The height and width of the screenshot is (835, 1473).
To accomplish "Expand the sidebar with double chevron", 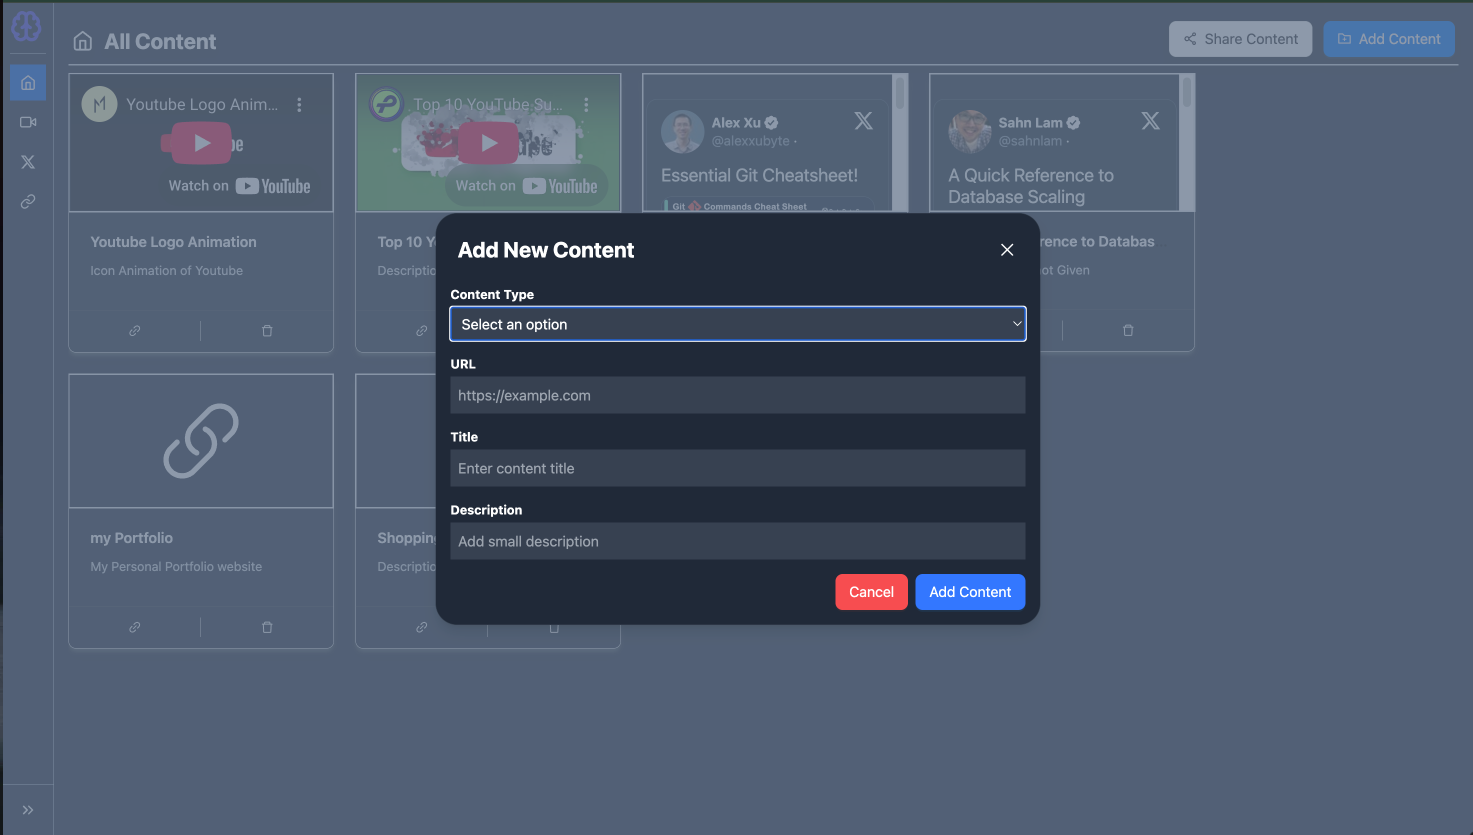I will point(28,810).
